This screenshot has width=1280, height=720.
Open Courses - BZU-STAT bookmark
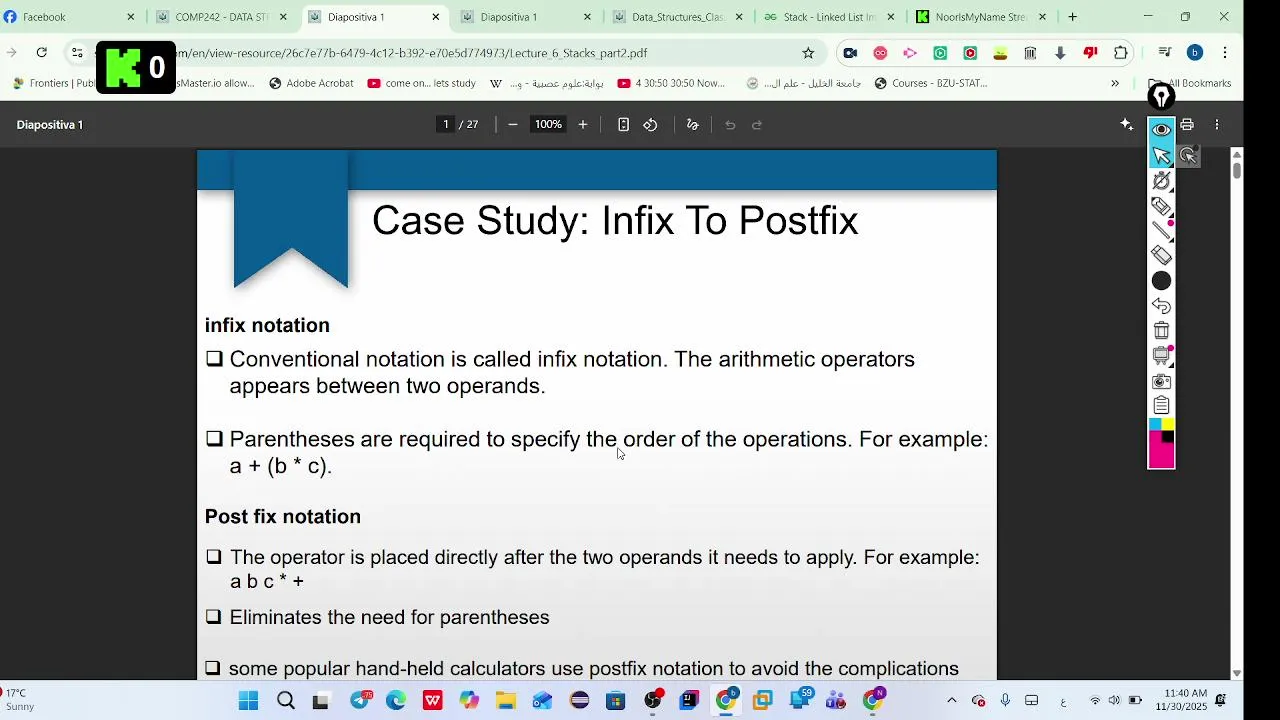point(931,83)
